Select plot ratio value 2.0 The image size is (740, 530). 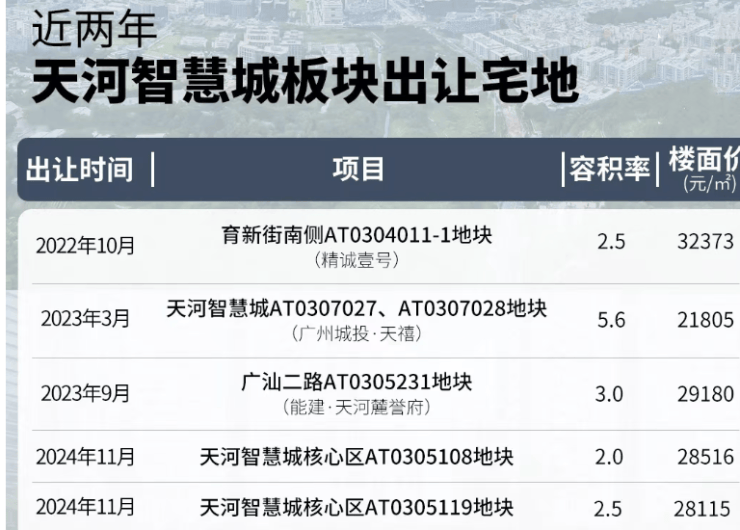pyautogui.click(x=609, y=457)
